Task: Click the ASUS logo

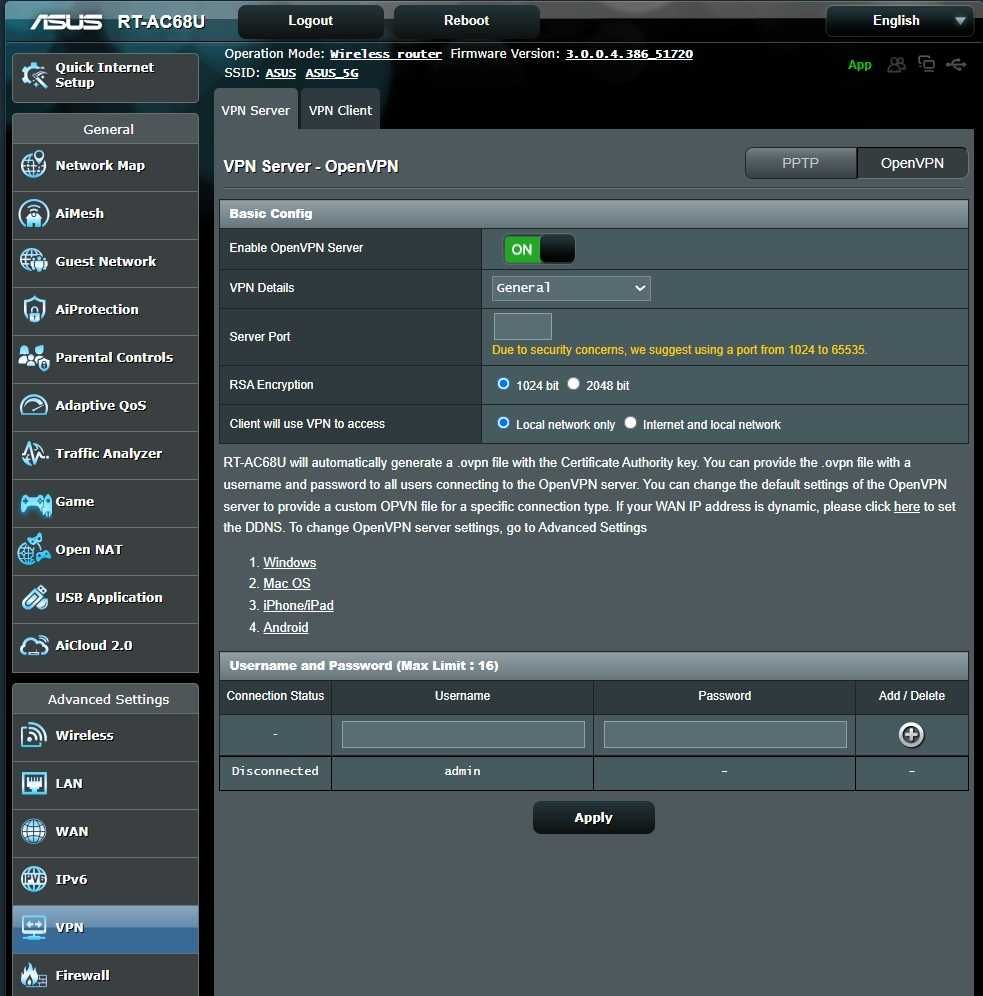Action: coord(66,22)
